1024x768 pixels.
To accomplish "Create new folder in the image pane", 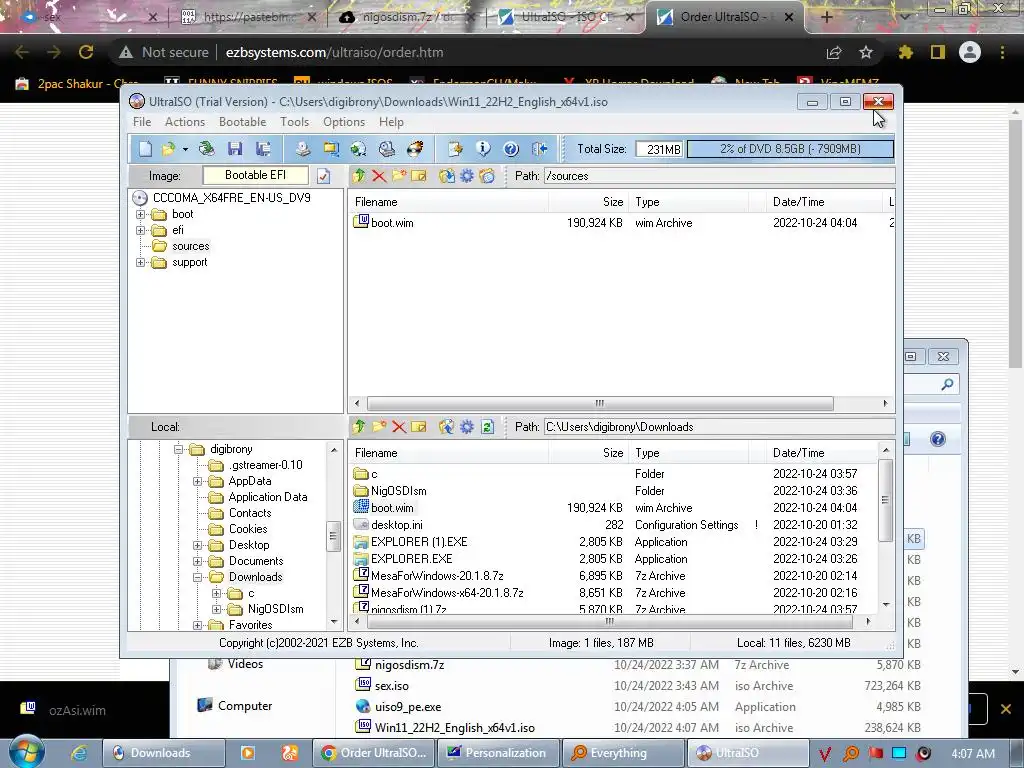I will coord(399,176).
